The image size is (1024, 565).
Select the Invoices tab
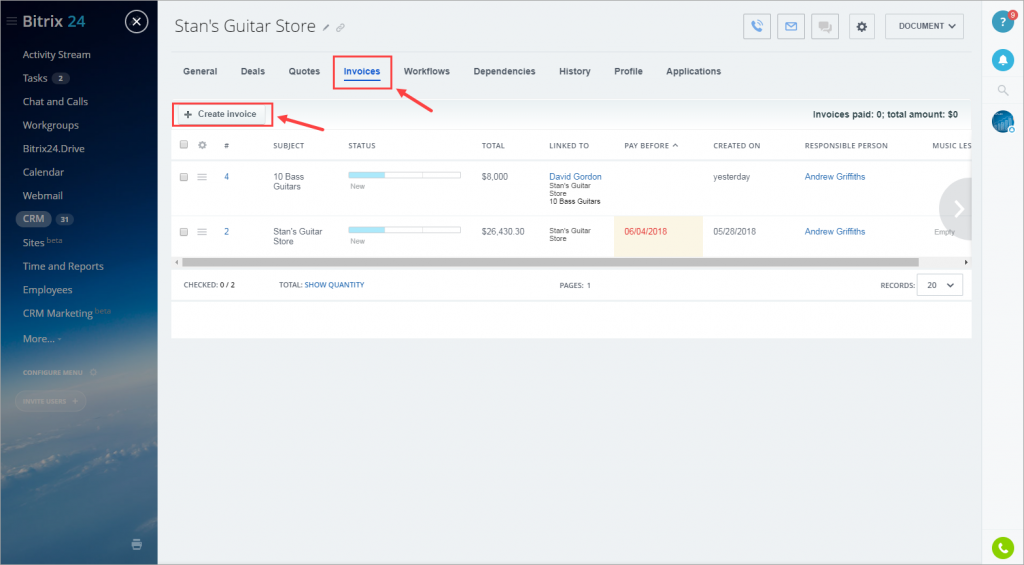click(x=362, y=71)
